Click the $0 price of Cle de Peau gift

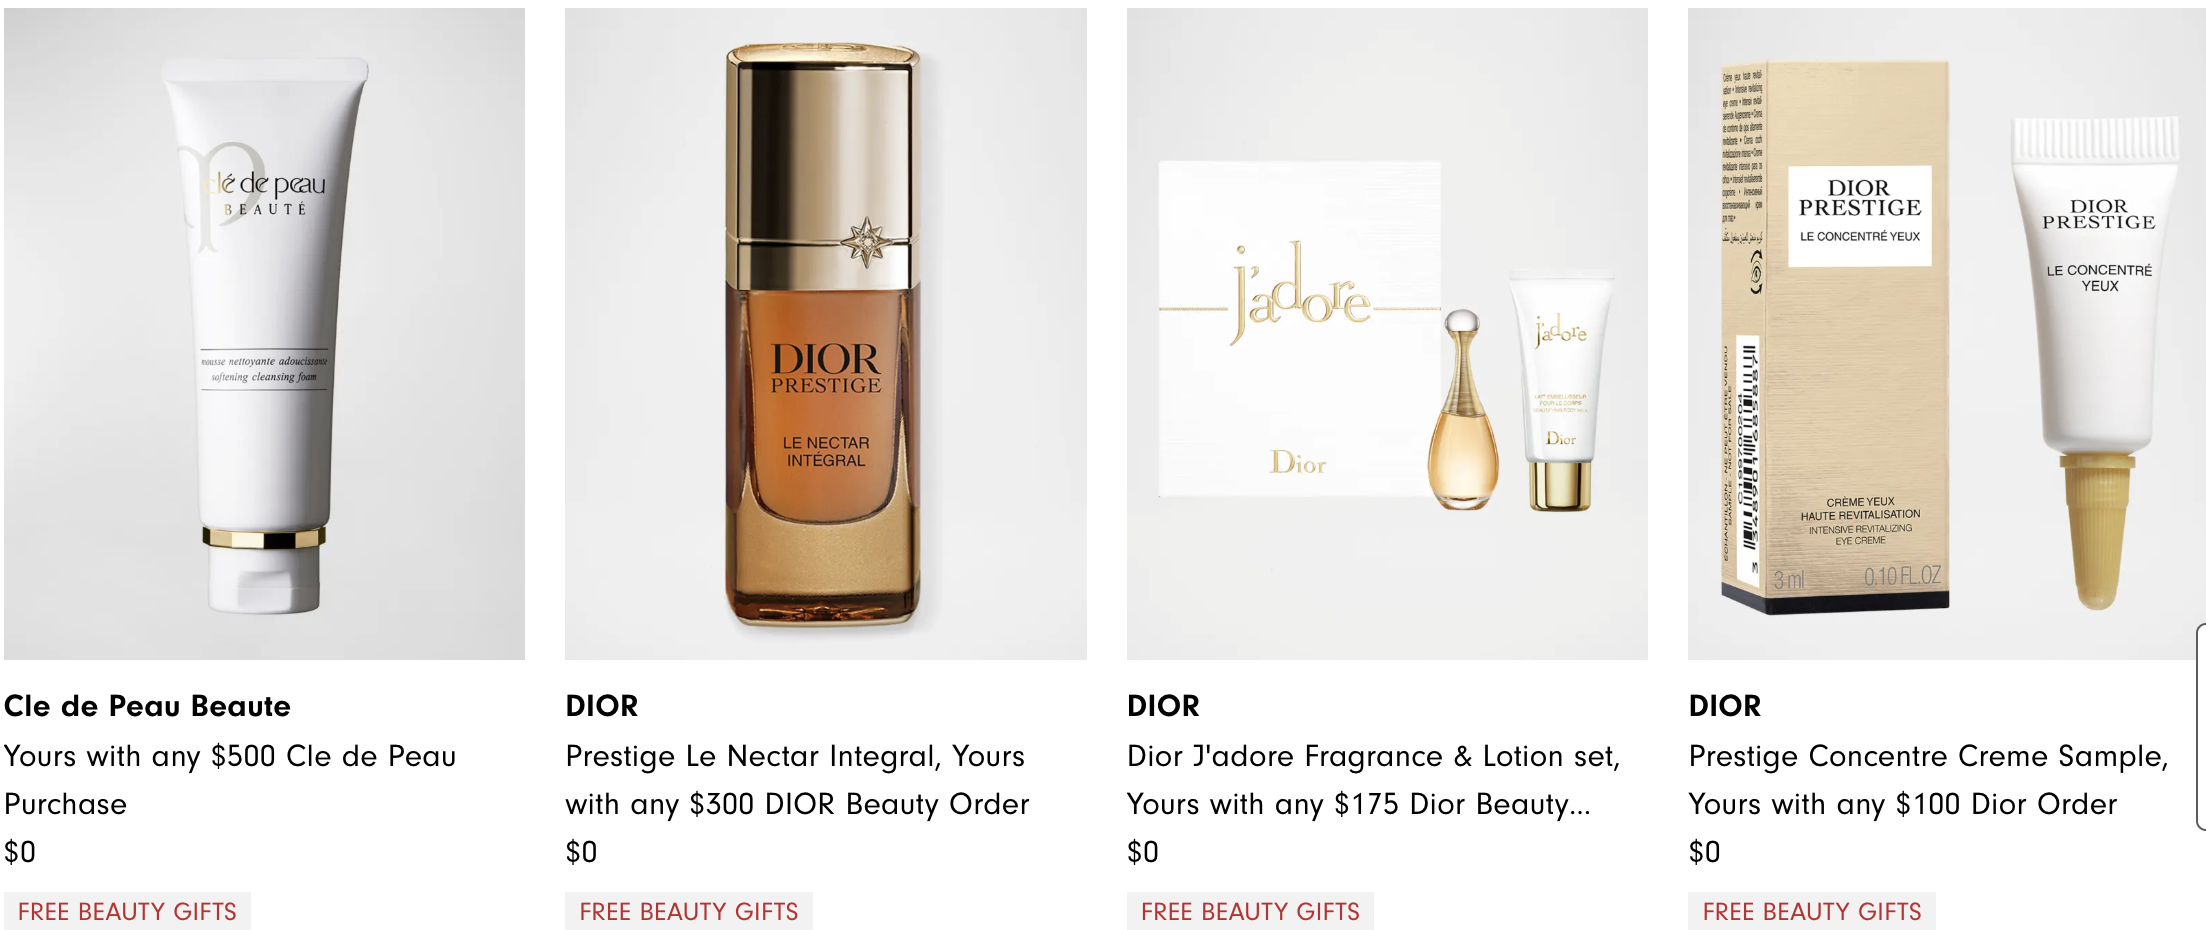point(20,852)
